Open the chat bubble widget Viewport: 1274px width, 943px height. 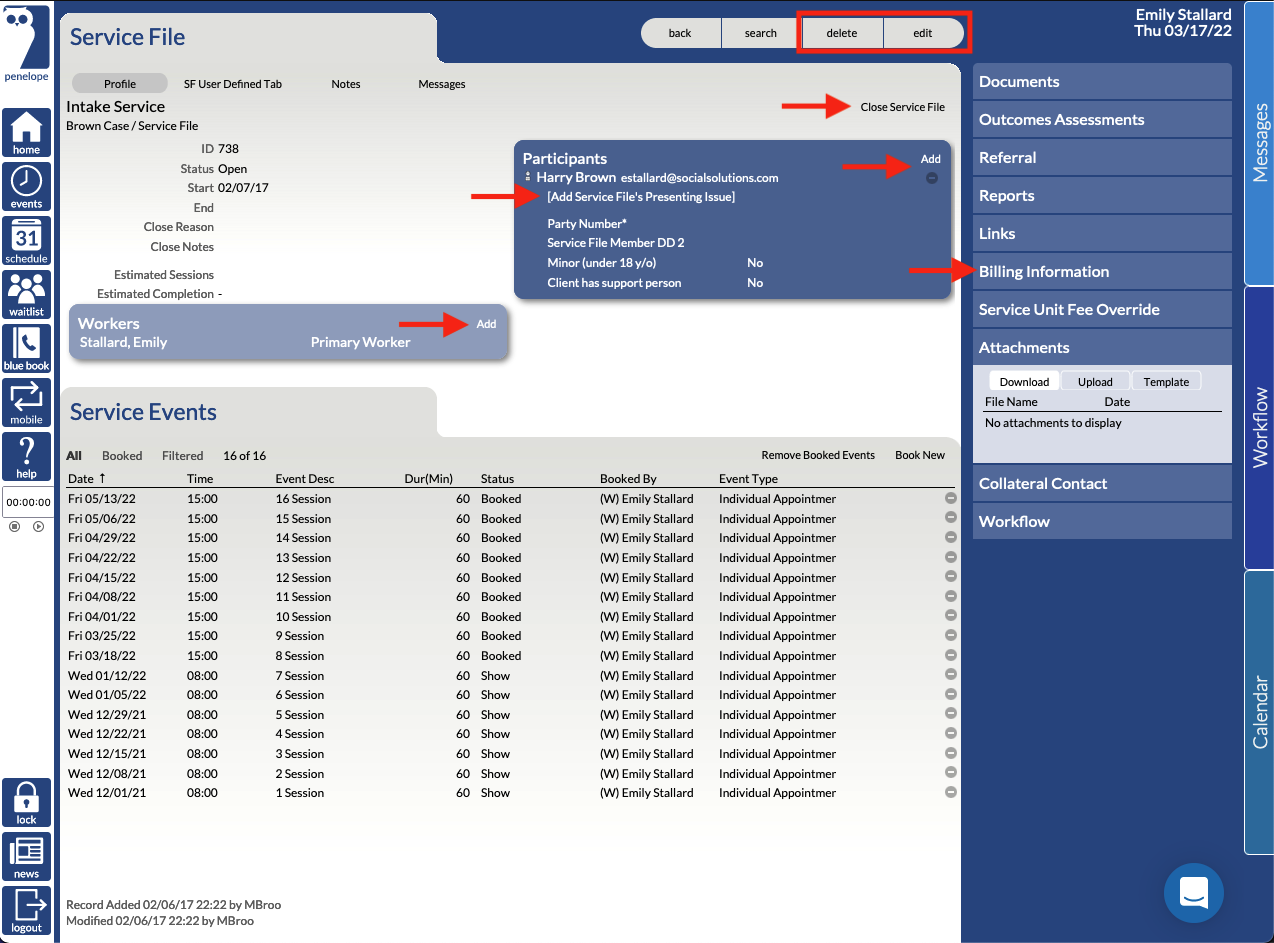[1194, 892]
